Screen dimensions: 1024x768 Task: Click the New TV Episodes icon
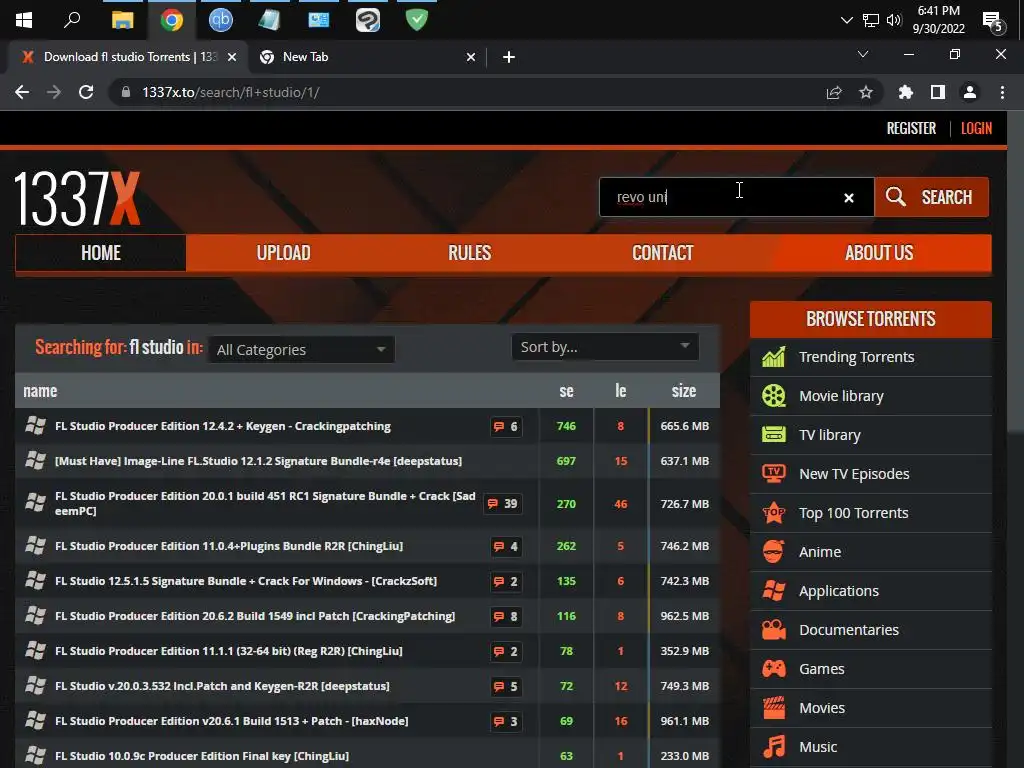(x=774, y=473)
